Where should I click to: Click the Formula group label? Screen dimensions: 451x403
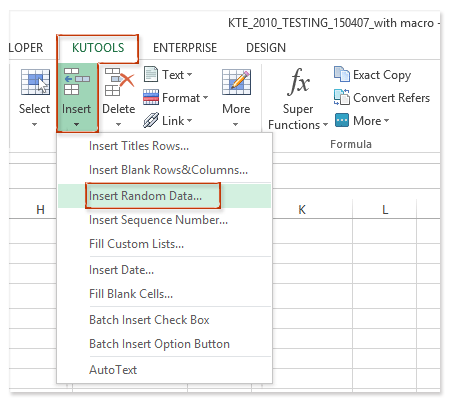coord(351,144)
